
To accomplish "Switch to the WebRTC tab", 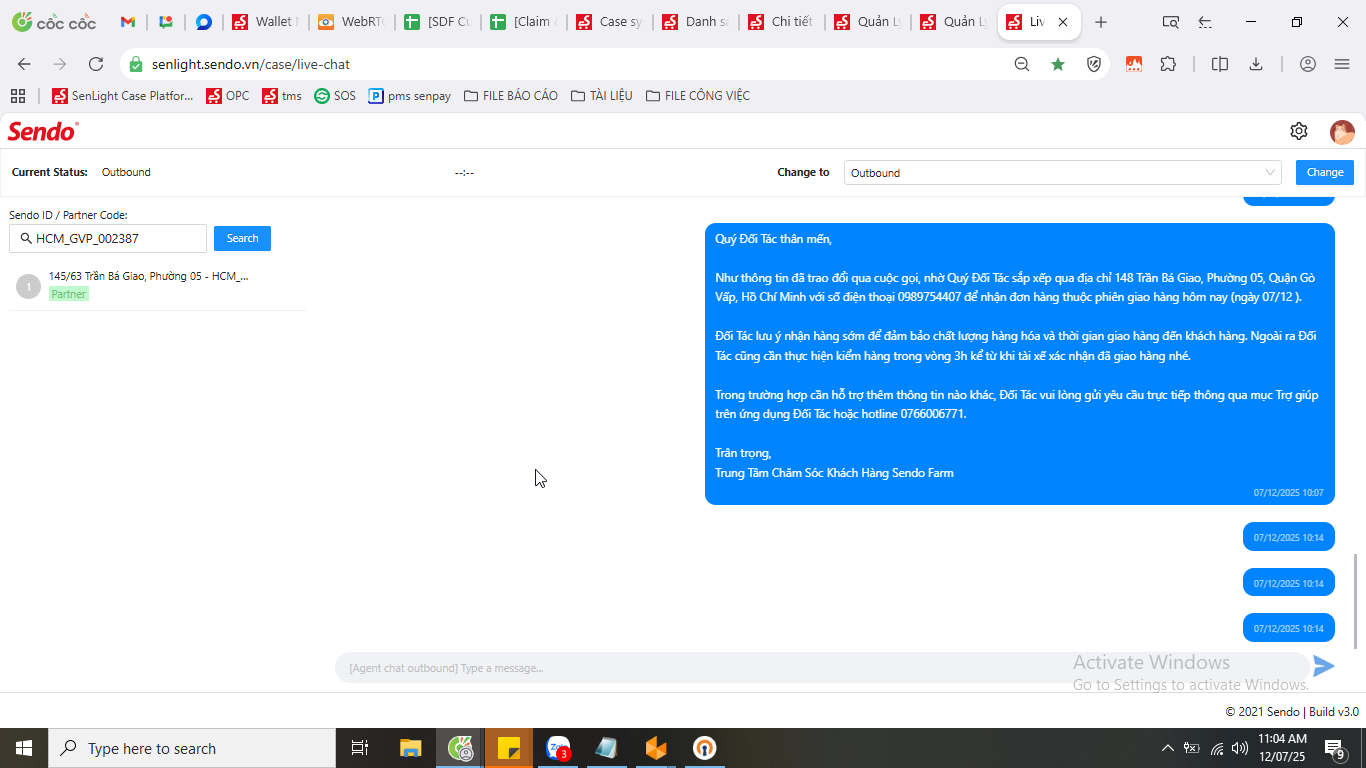I will click(x=351, y=22).
